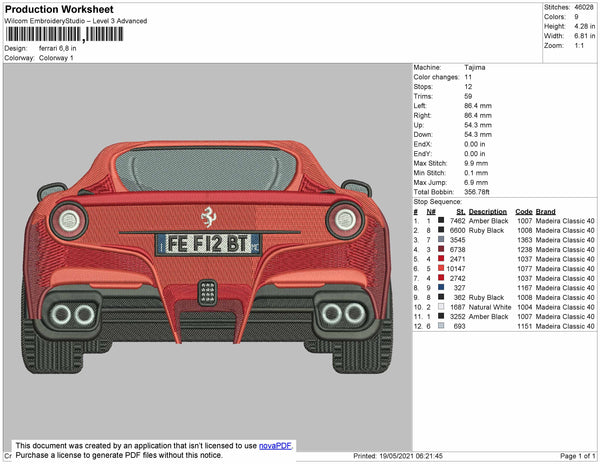Click code 1238 in stop sequence

[525, 249]
